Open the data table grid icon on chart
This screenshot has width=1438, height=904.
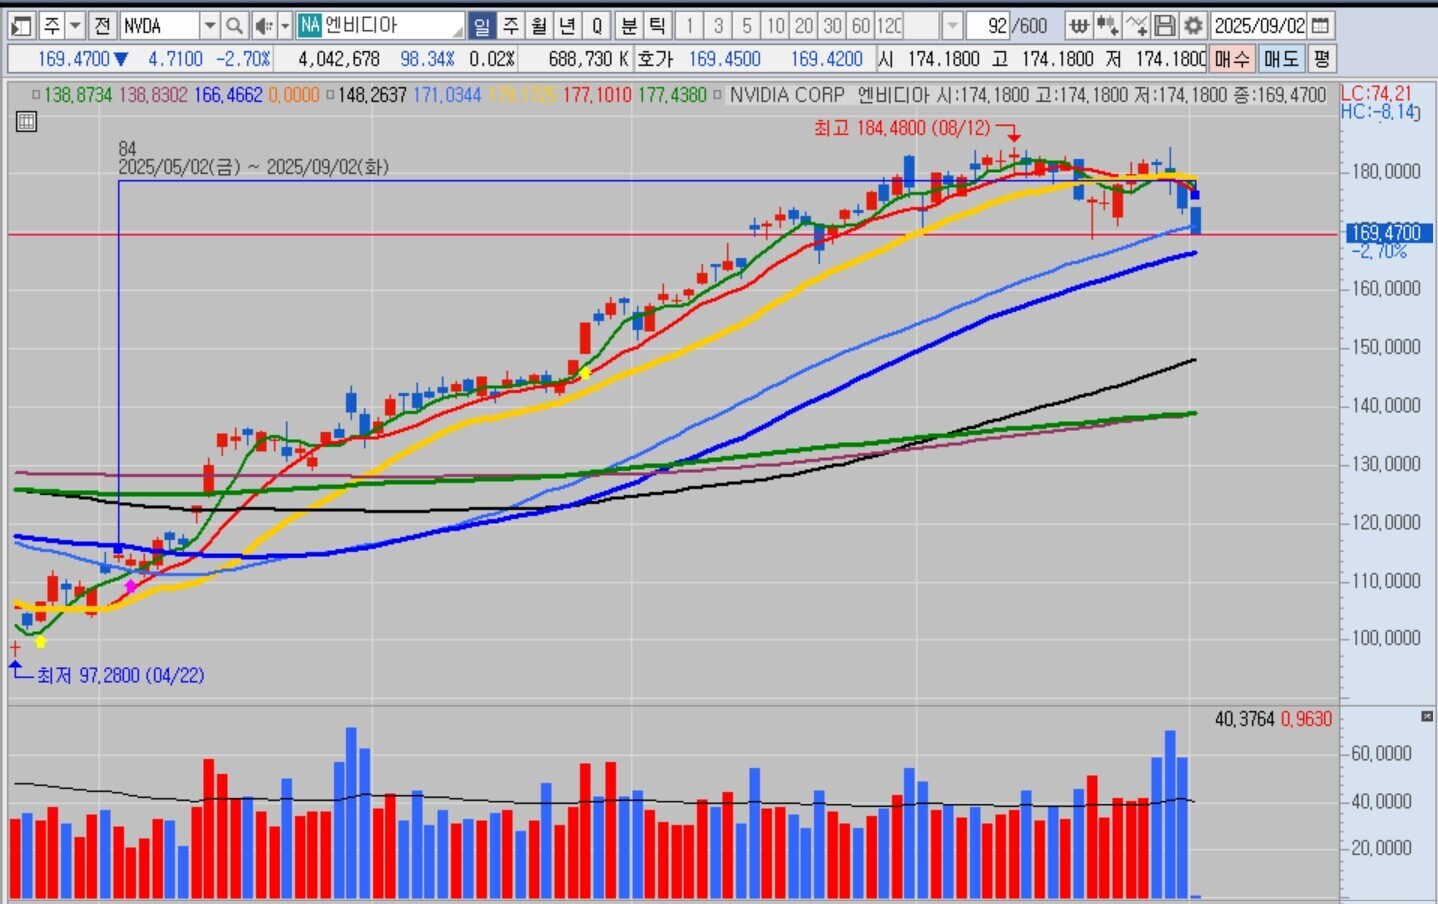[x=27, y=122]
